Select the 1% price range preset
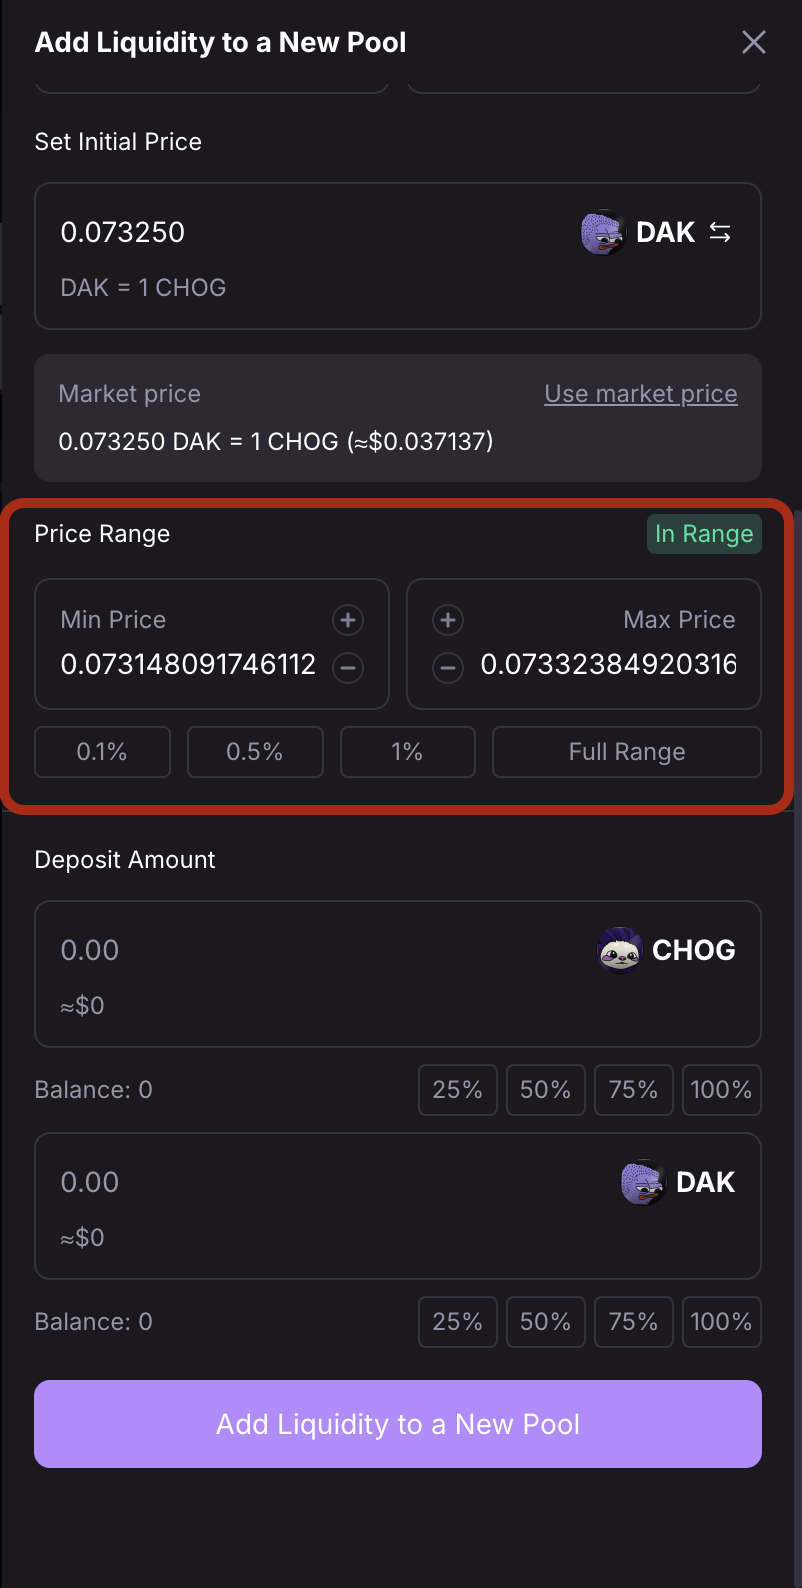The height and width of the screenshot is (1588, 802). (407, 752)
